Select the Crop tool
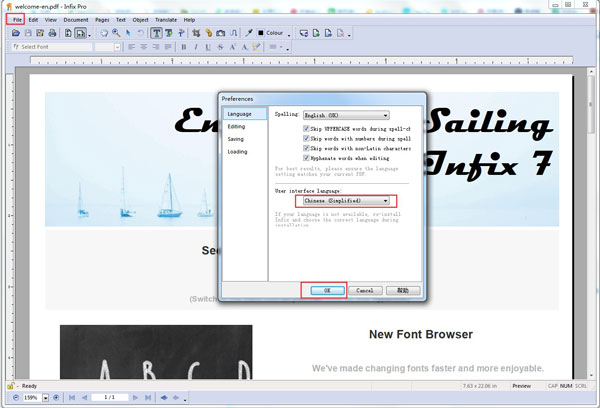Image resolution: width=600 pixels, height=408 pixels. tap(196, 33)
